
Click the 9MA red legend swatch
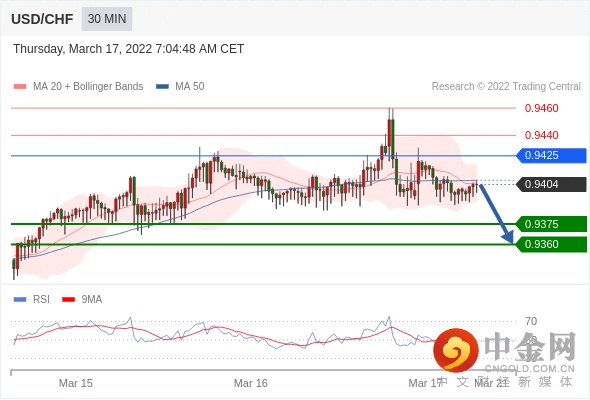click(x=68, y=300)
